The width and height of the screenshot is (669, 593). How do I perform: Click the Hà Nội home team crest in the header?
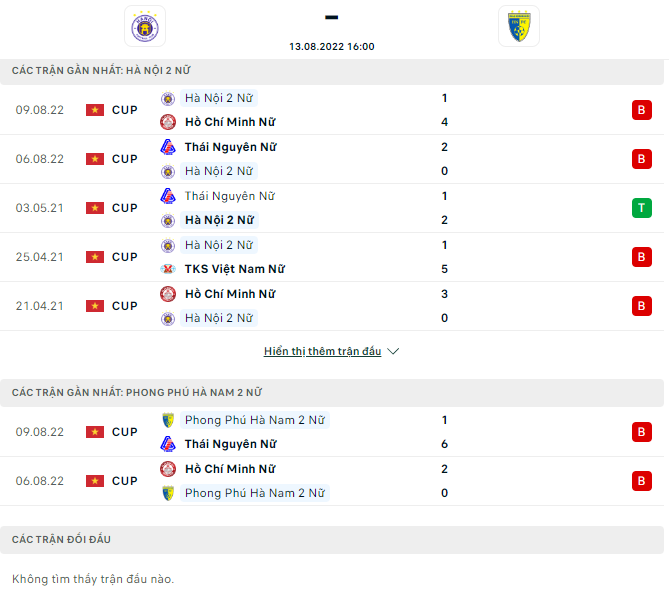(x=147, y=26)
